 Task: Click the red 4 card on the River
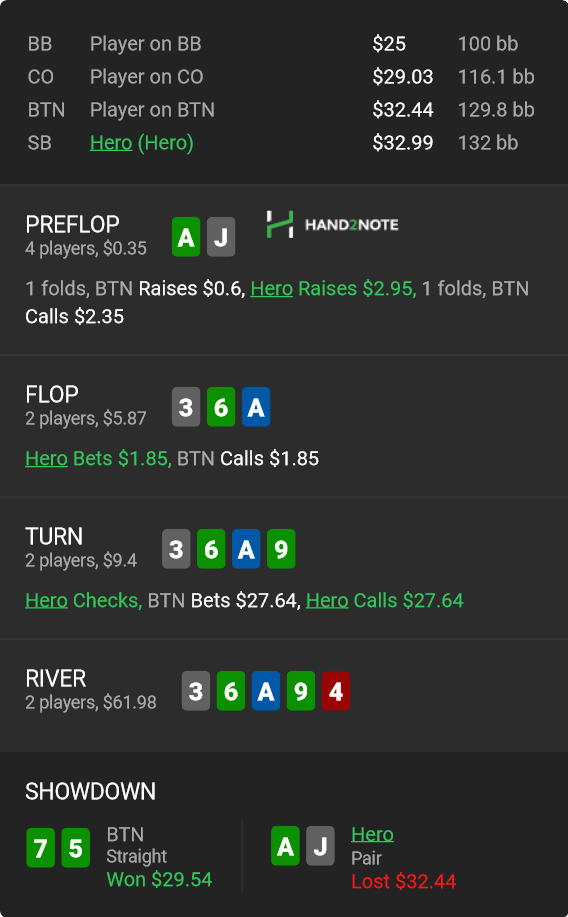[x=336, y=691]
